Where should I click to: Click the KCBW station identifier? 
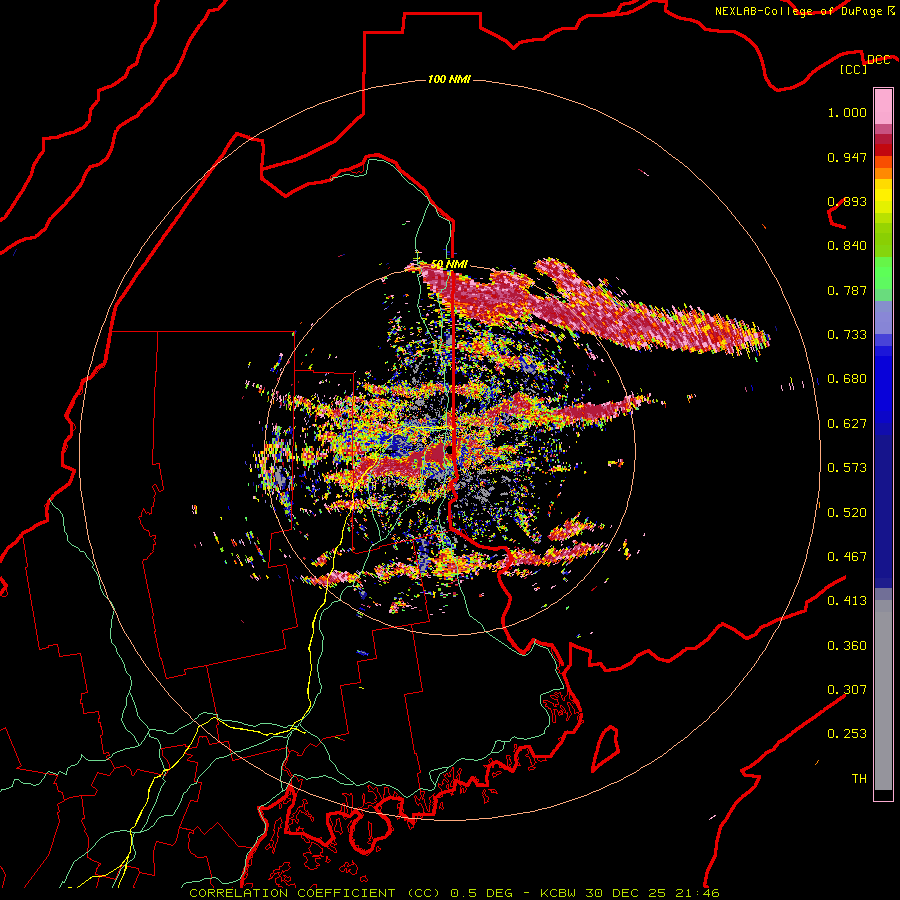point(560,893)
